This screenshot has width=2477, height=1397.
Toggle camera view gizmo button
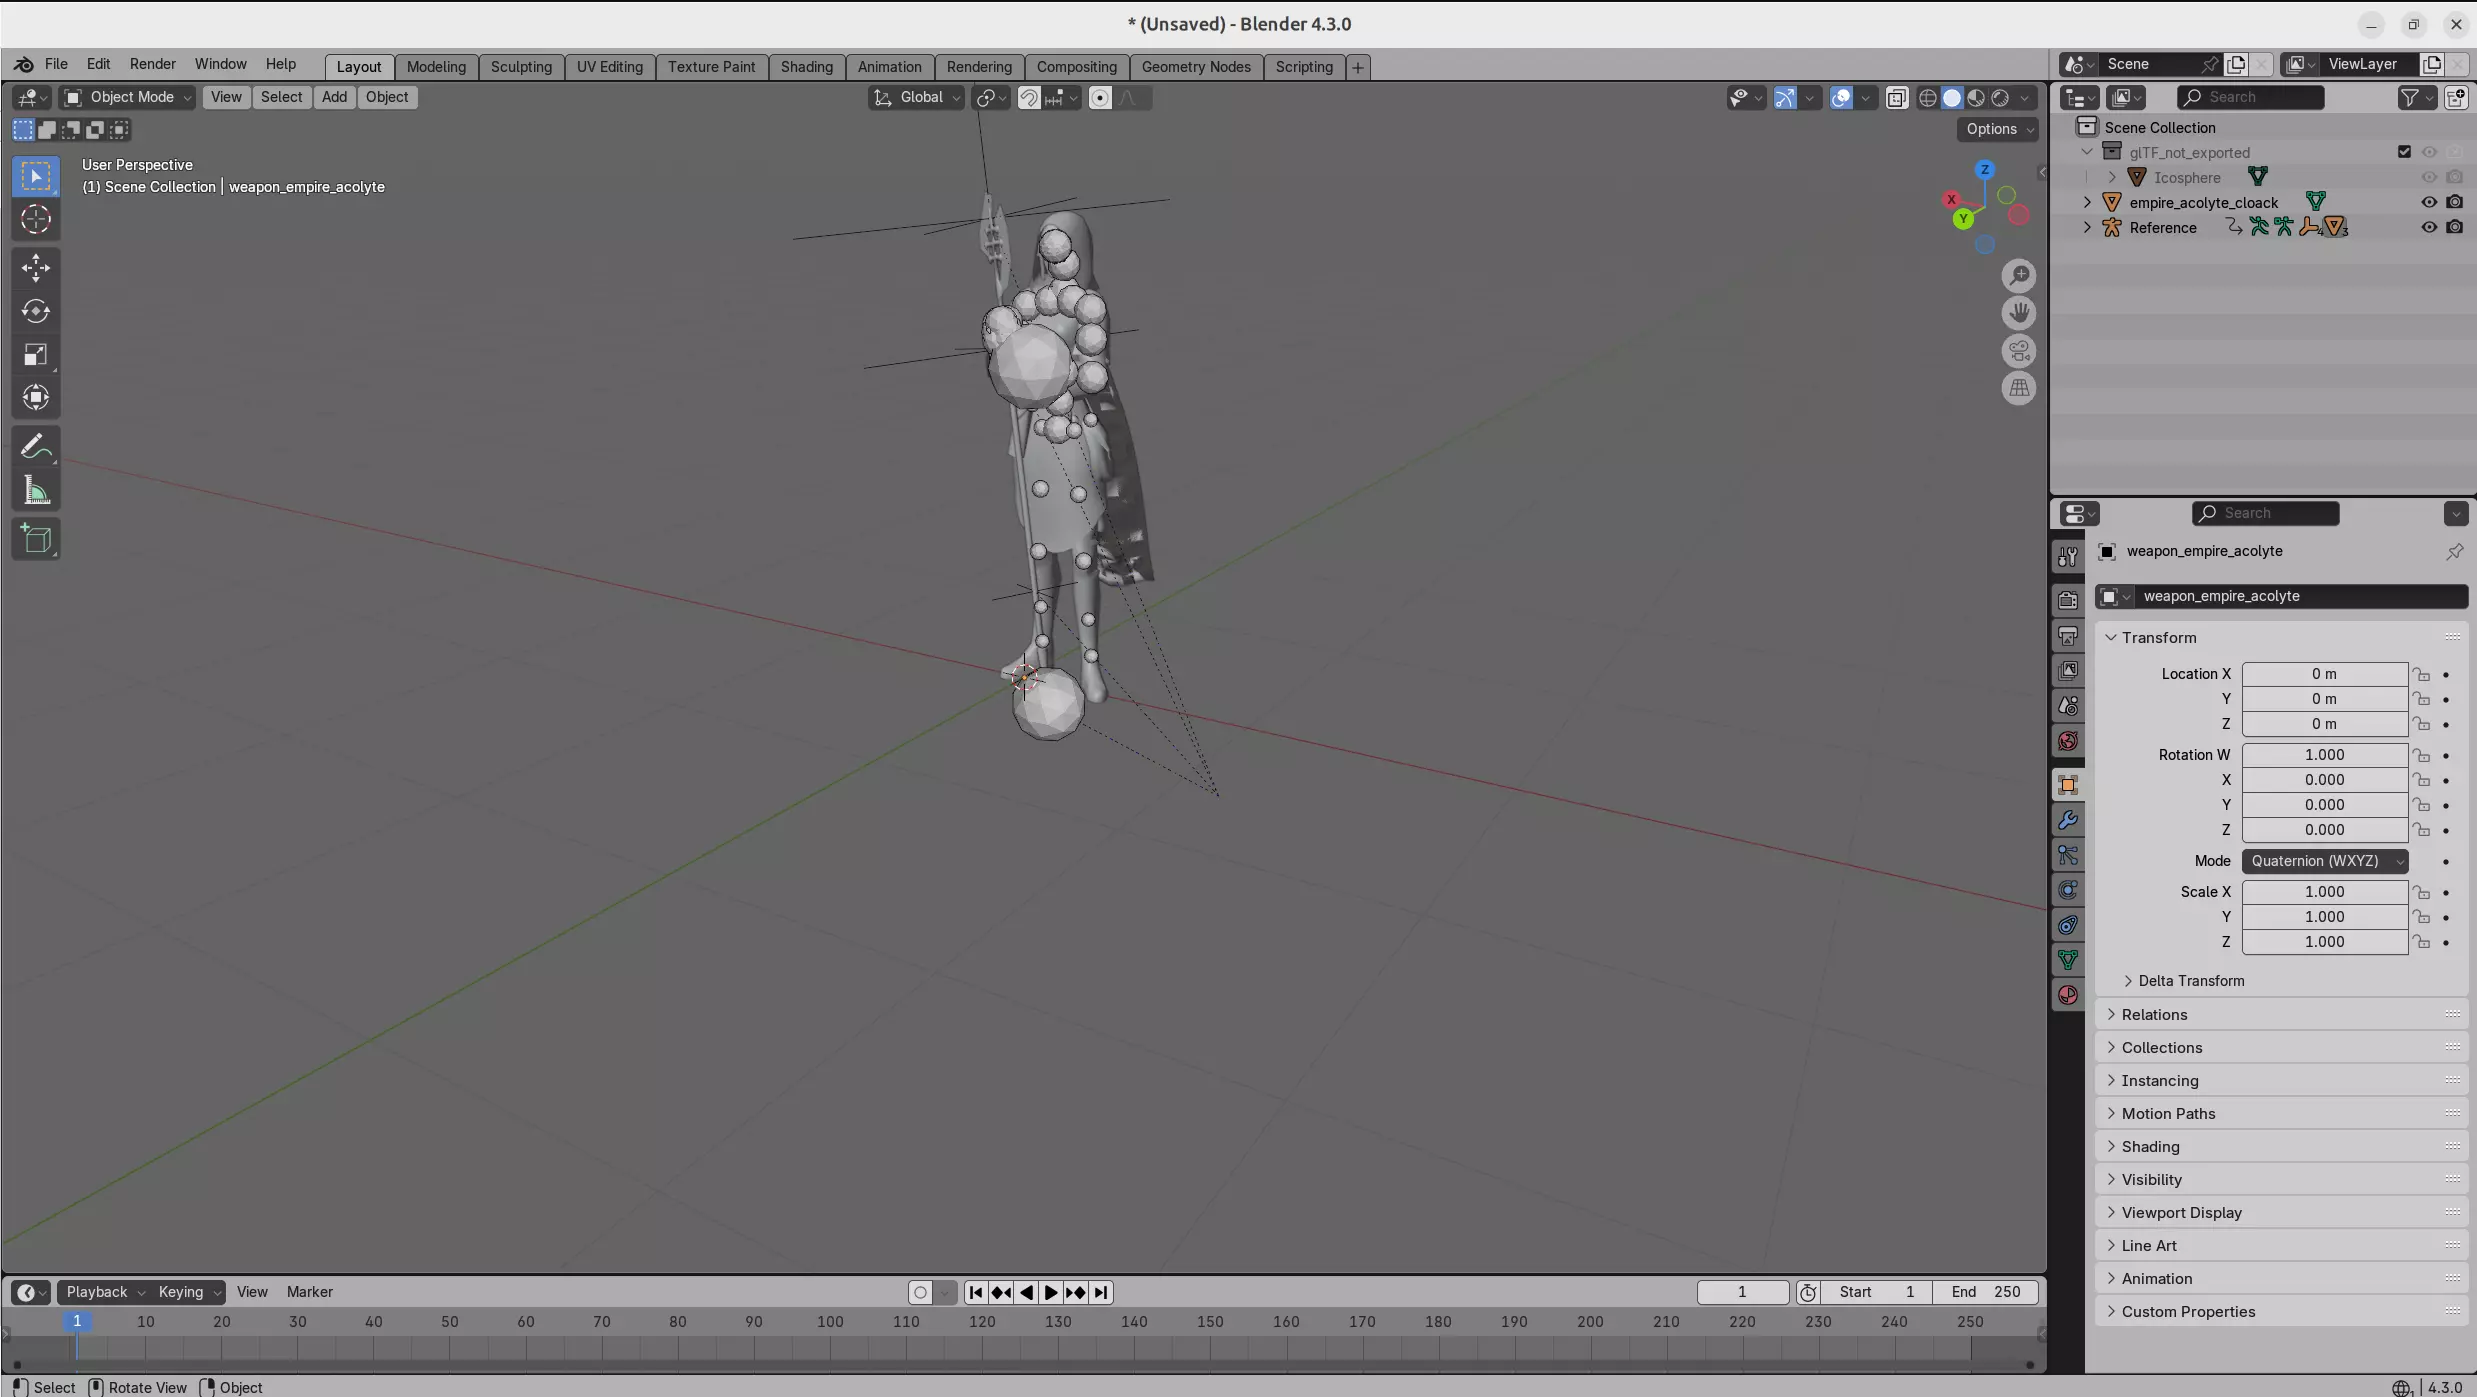point(2019,351)
